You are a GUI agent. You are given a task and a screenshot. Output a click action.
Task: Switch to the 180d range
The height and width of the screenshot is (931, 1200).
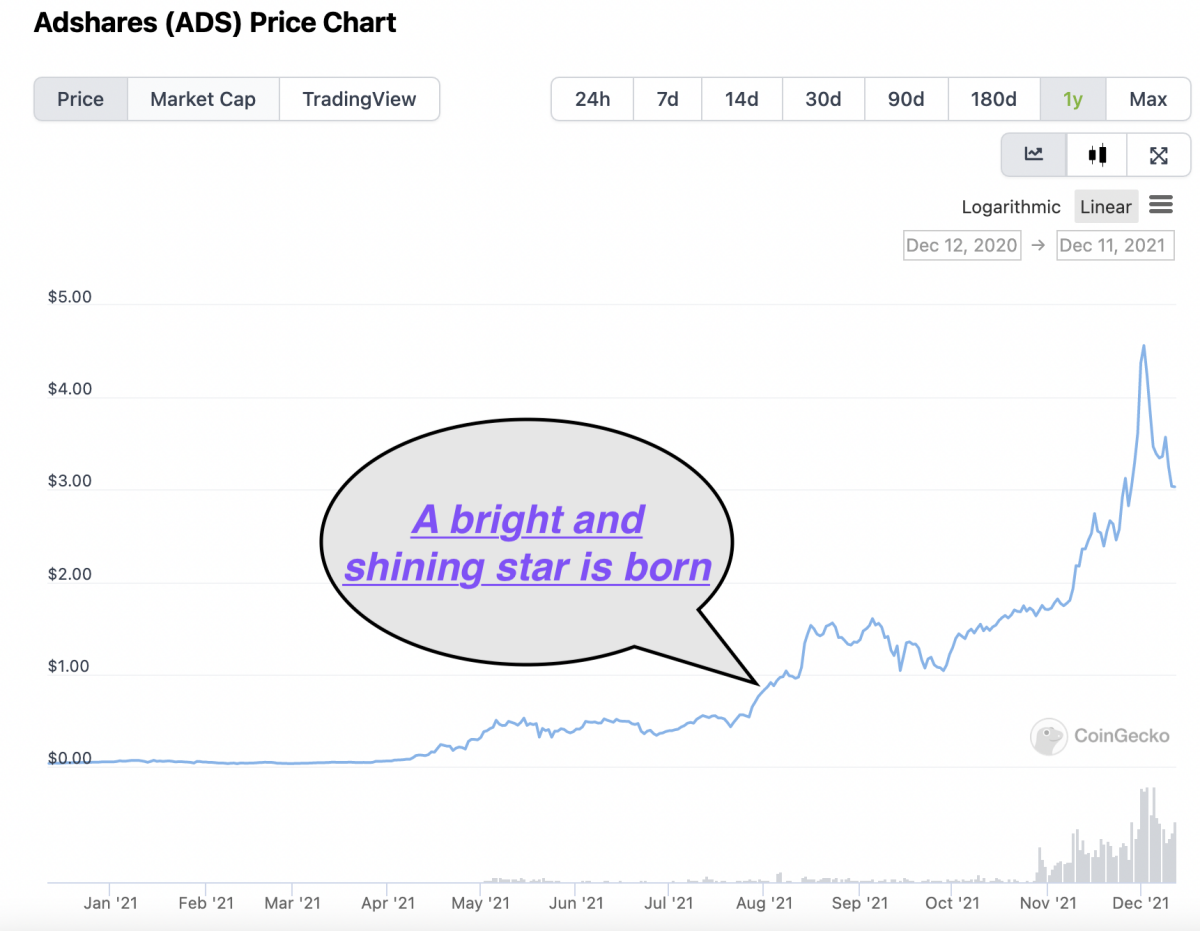point(994,99)
